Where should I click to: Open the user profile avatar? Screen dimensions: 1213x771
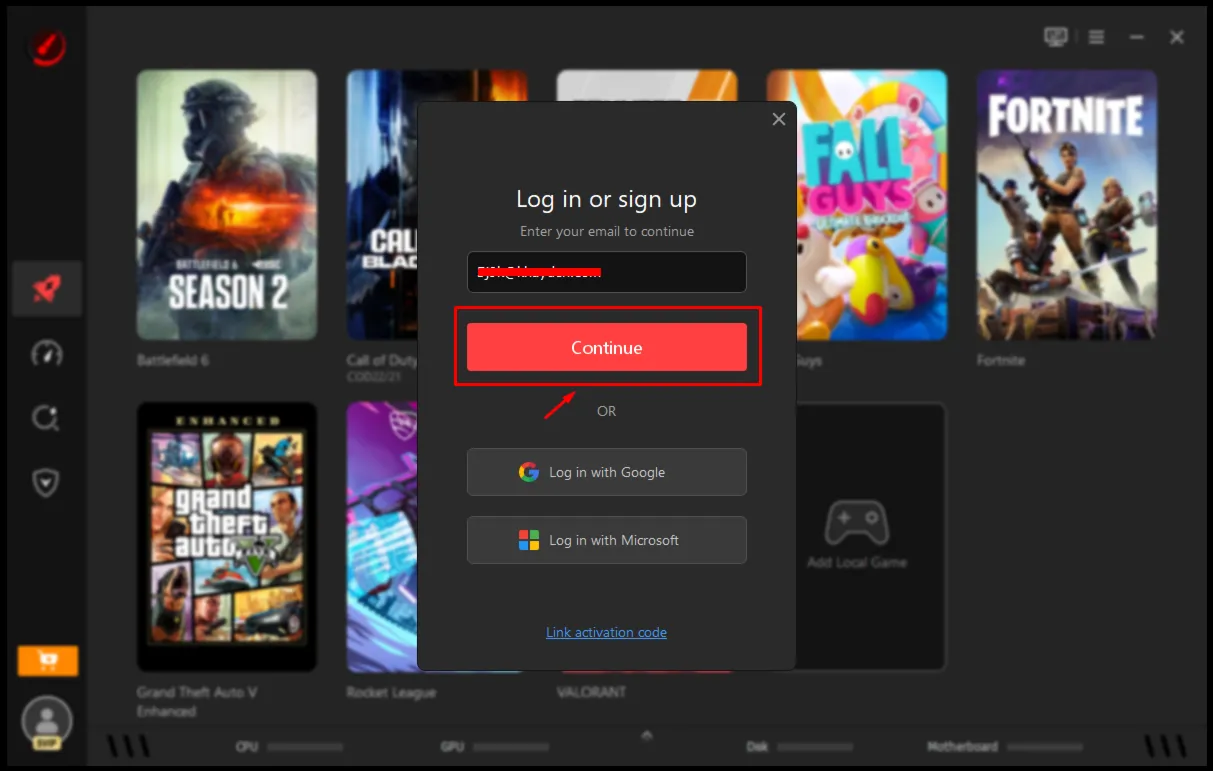(47, 721)
